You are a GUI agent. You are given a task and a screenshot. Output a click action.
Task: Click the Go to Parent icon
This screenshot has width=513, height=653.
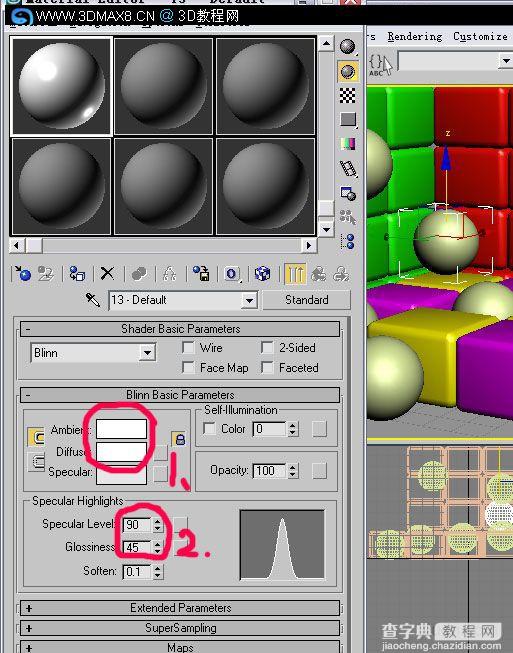click(x=319, y=274)
